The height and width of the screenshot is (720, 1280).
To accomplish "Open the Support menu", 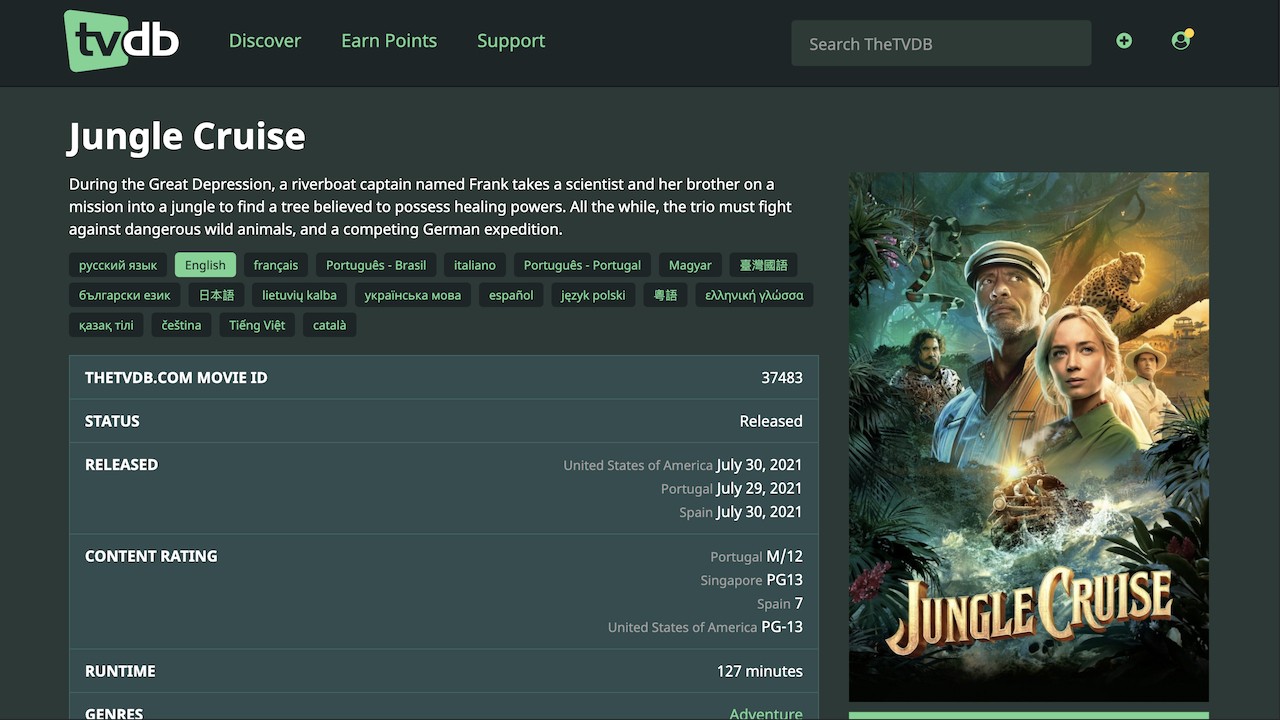I will (x=511, y=41).
